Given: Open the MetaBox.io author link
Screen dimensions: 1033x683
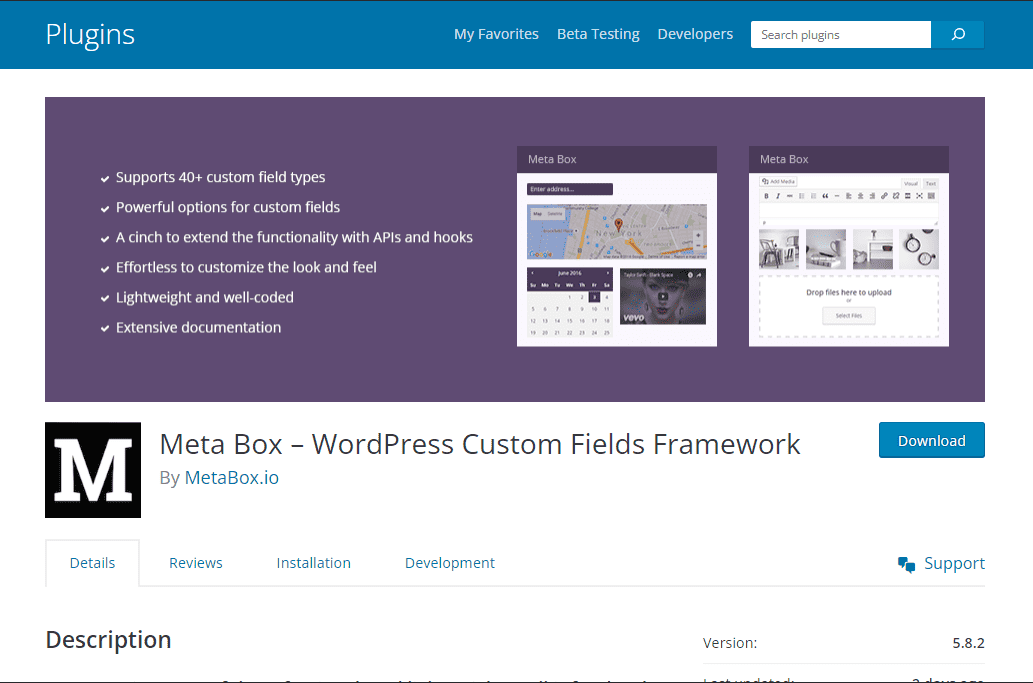Looking at the screenshot, I should pos(232,478).
